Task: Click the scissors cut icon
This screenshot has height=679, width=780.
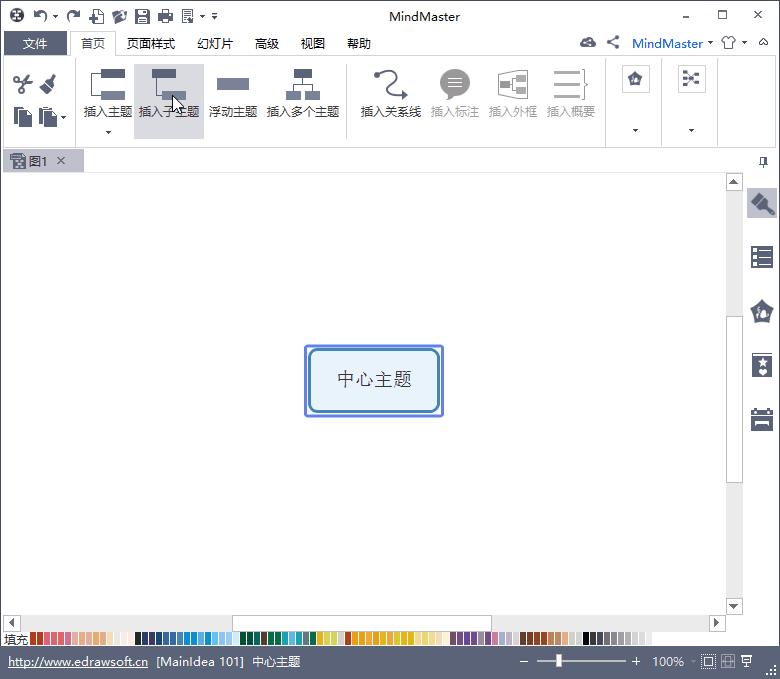Action: 22,84
